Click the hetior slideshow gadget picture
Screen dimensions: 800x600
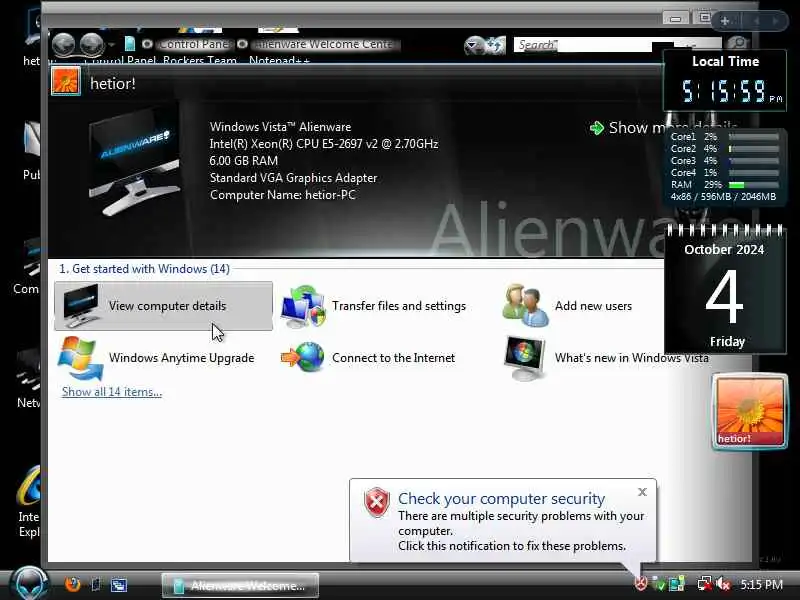click(750, 411)
